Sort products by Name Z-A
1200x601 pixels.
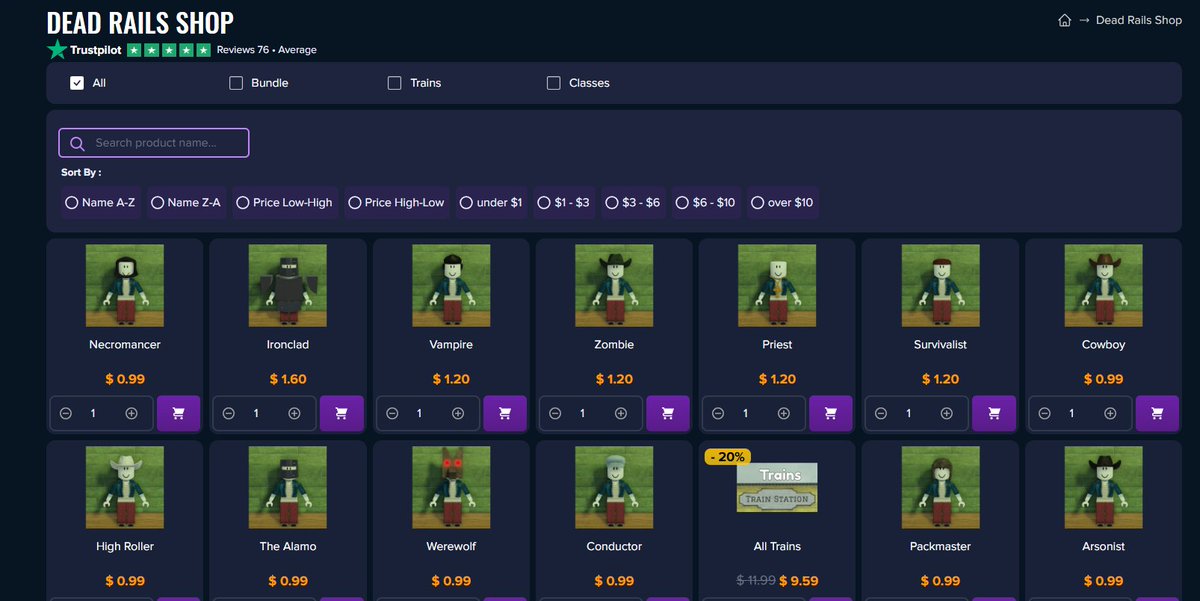pos(186,202)
